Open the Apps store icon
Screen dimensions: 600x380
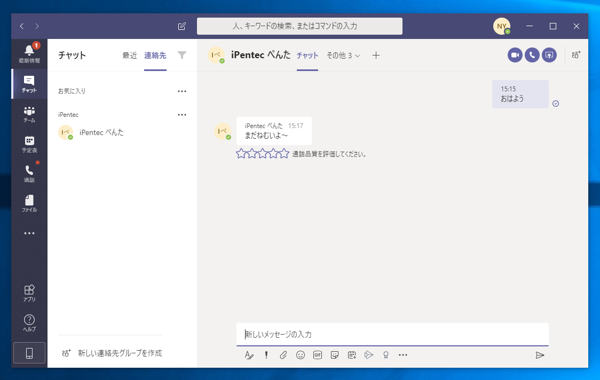coord(29,293)
